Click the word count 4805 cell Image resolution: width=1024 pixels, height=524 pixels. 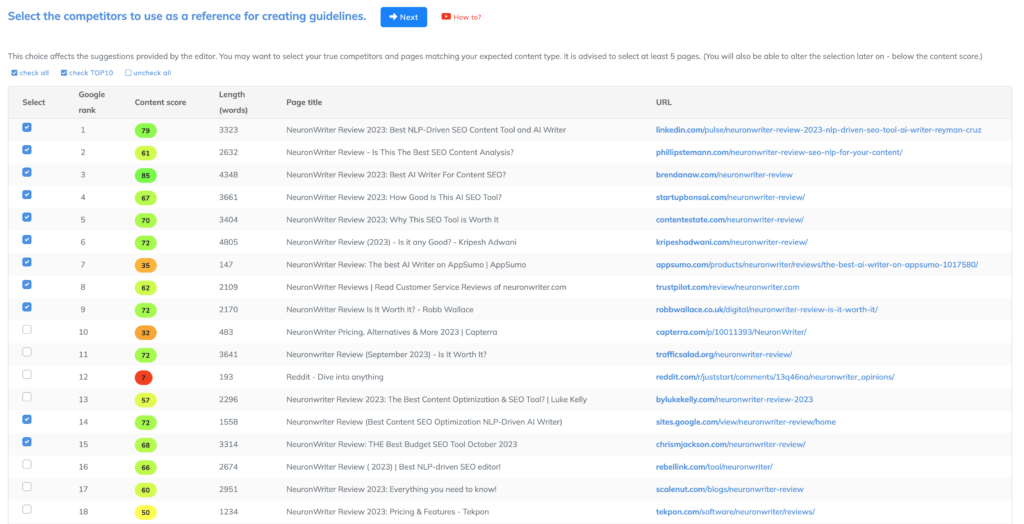point(229,242)
